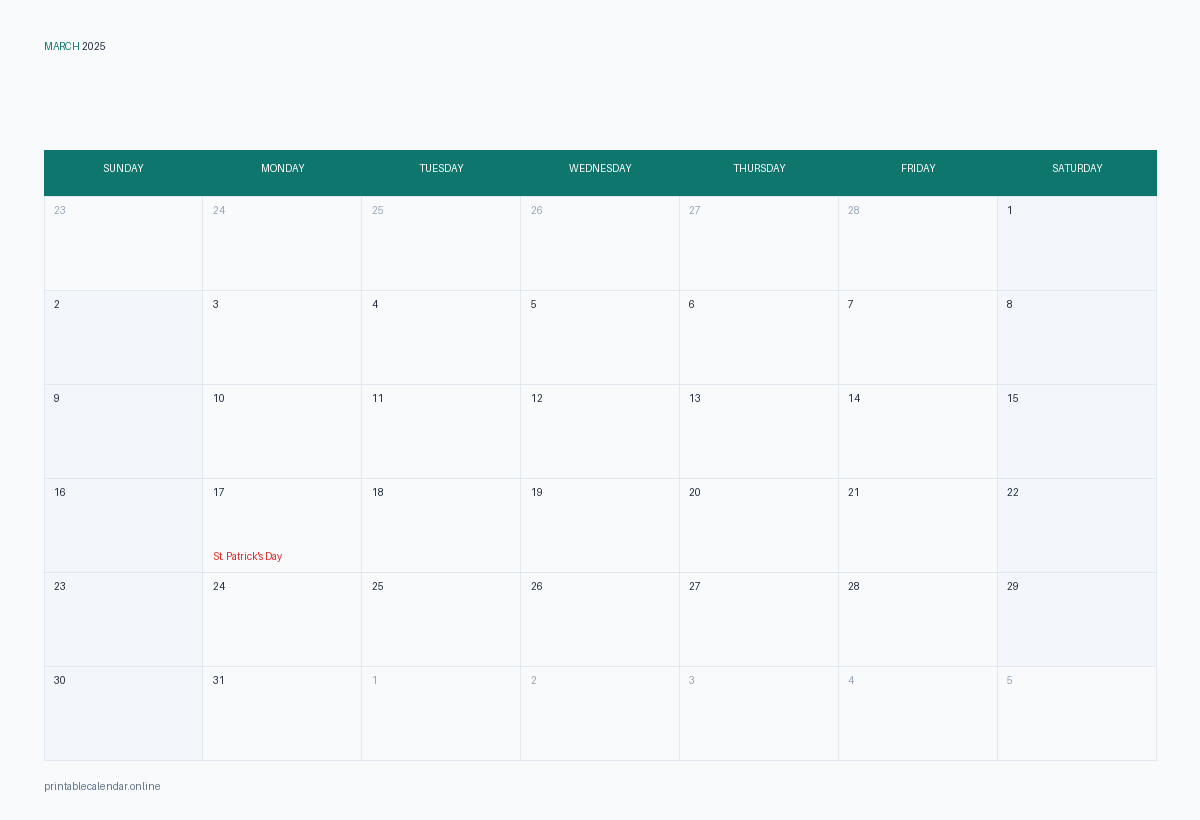Click date number 12
Screen dimensions: 1200x820
537,399
